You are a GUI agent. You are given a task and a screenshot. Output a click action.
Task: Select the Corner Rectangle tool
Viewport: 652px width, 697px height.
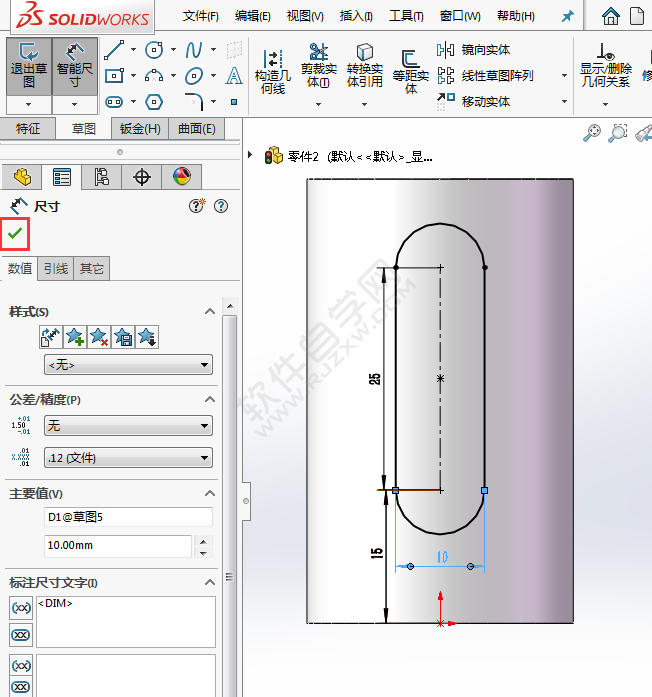pyautogui.click(x=114, y=76)
